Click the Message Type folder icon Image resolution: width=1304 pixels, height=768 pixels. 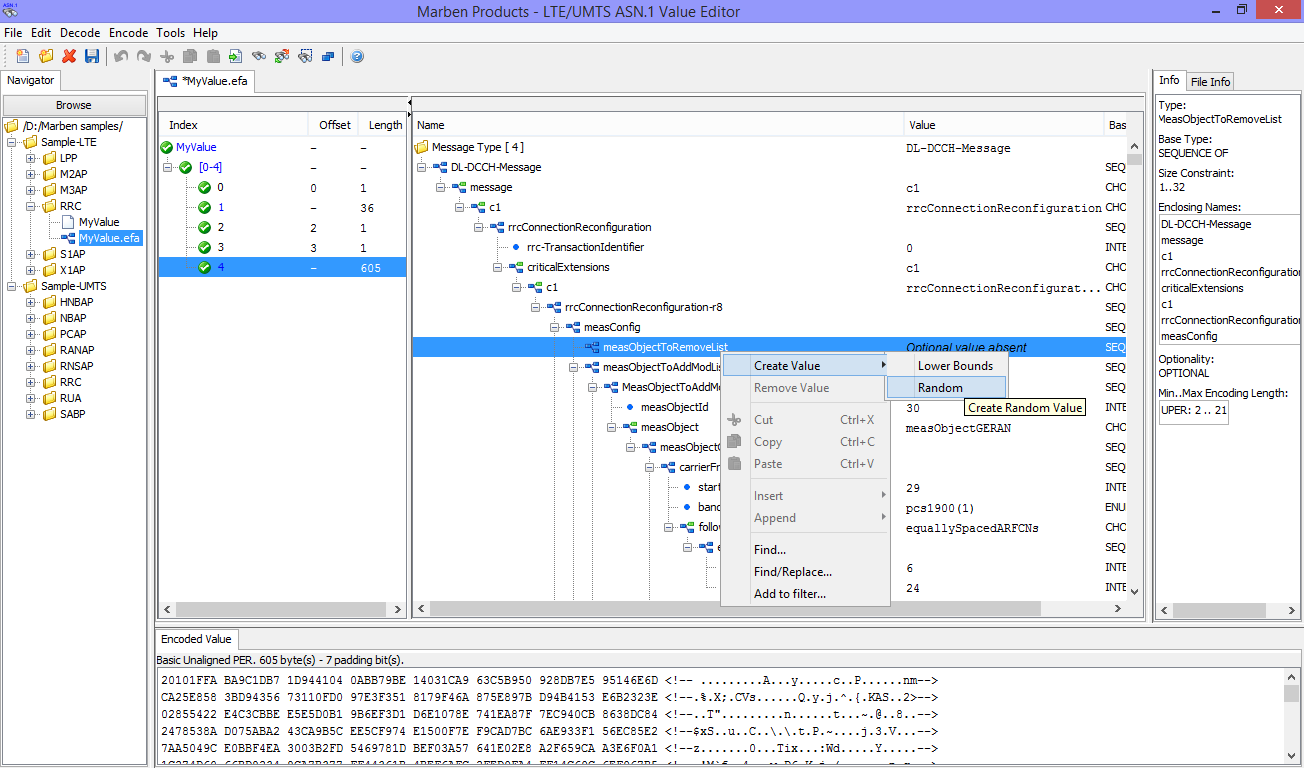(422, 147)
